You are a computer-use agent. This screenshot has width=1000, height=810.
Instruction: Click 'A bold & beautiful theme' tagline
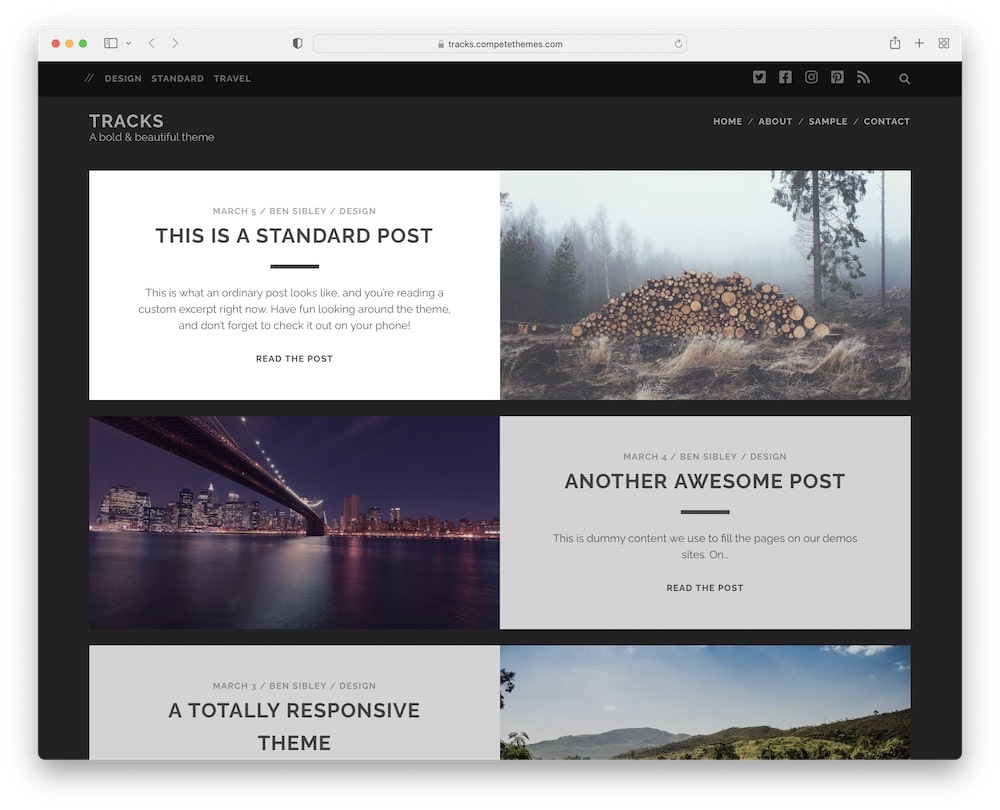pos(152,137)
